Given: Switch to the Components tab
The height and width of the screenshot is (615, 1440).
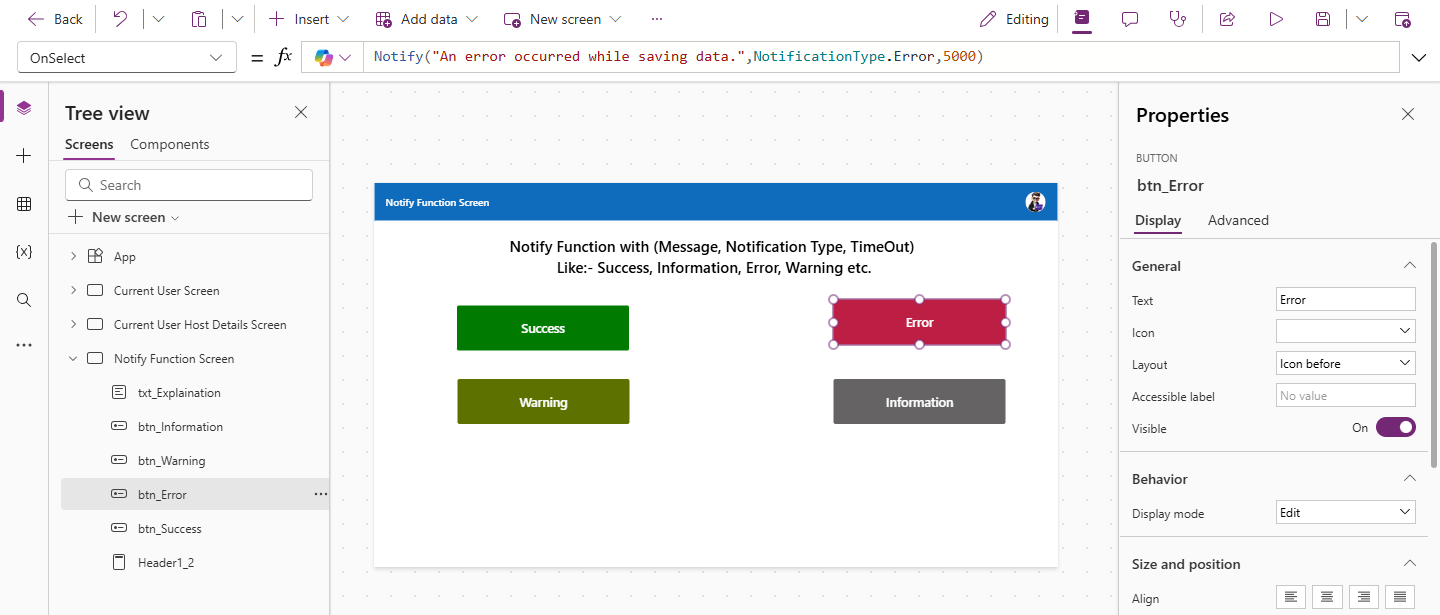Looking at the screenshot, I should pyautogui.click(x=169, y=144).
